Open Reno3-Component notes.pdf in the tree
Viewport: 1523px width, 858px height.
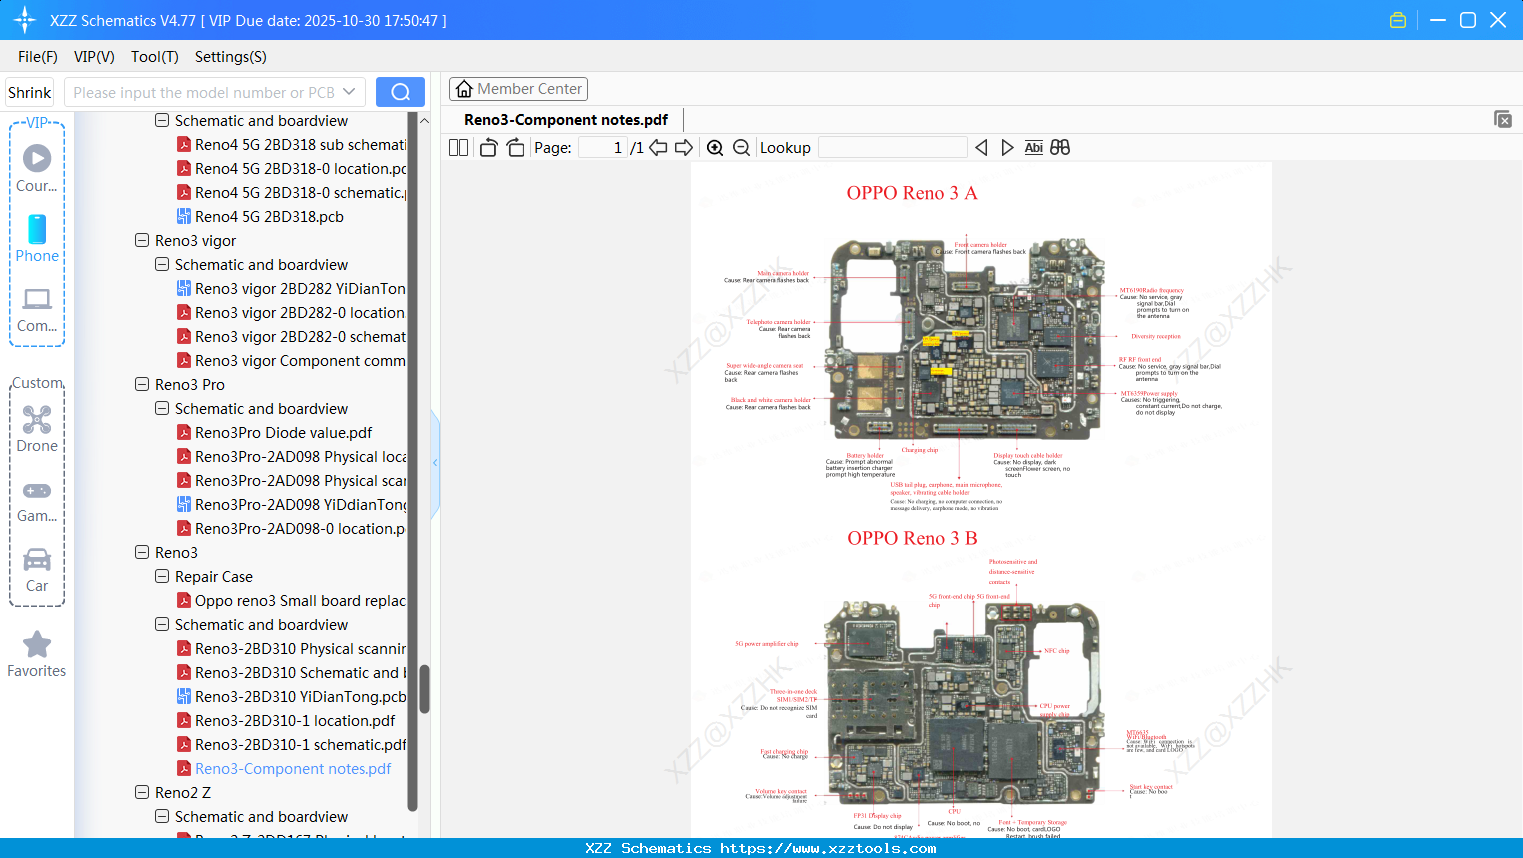point(283,768)
